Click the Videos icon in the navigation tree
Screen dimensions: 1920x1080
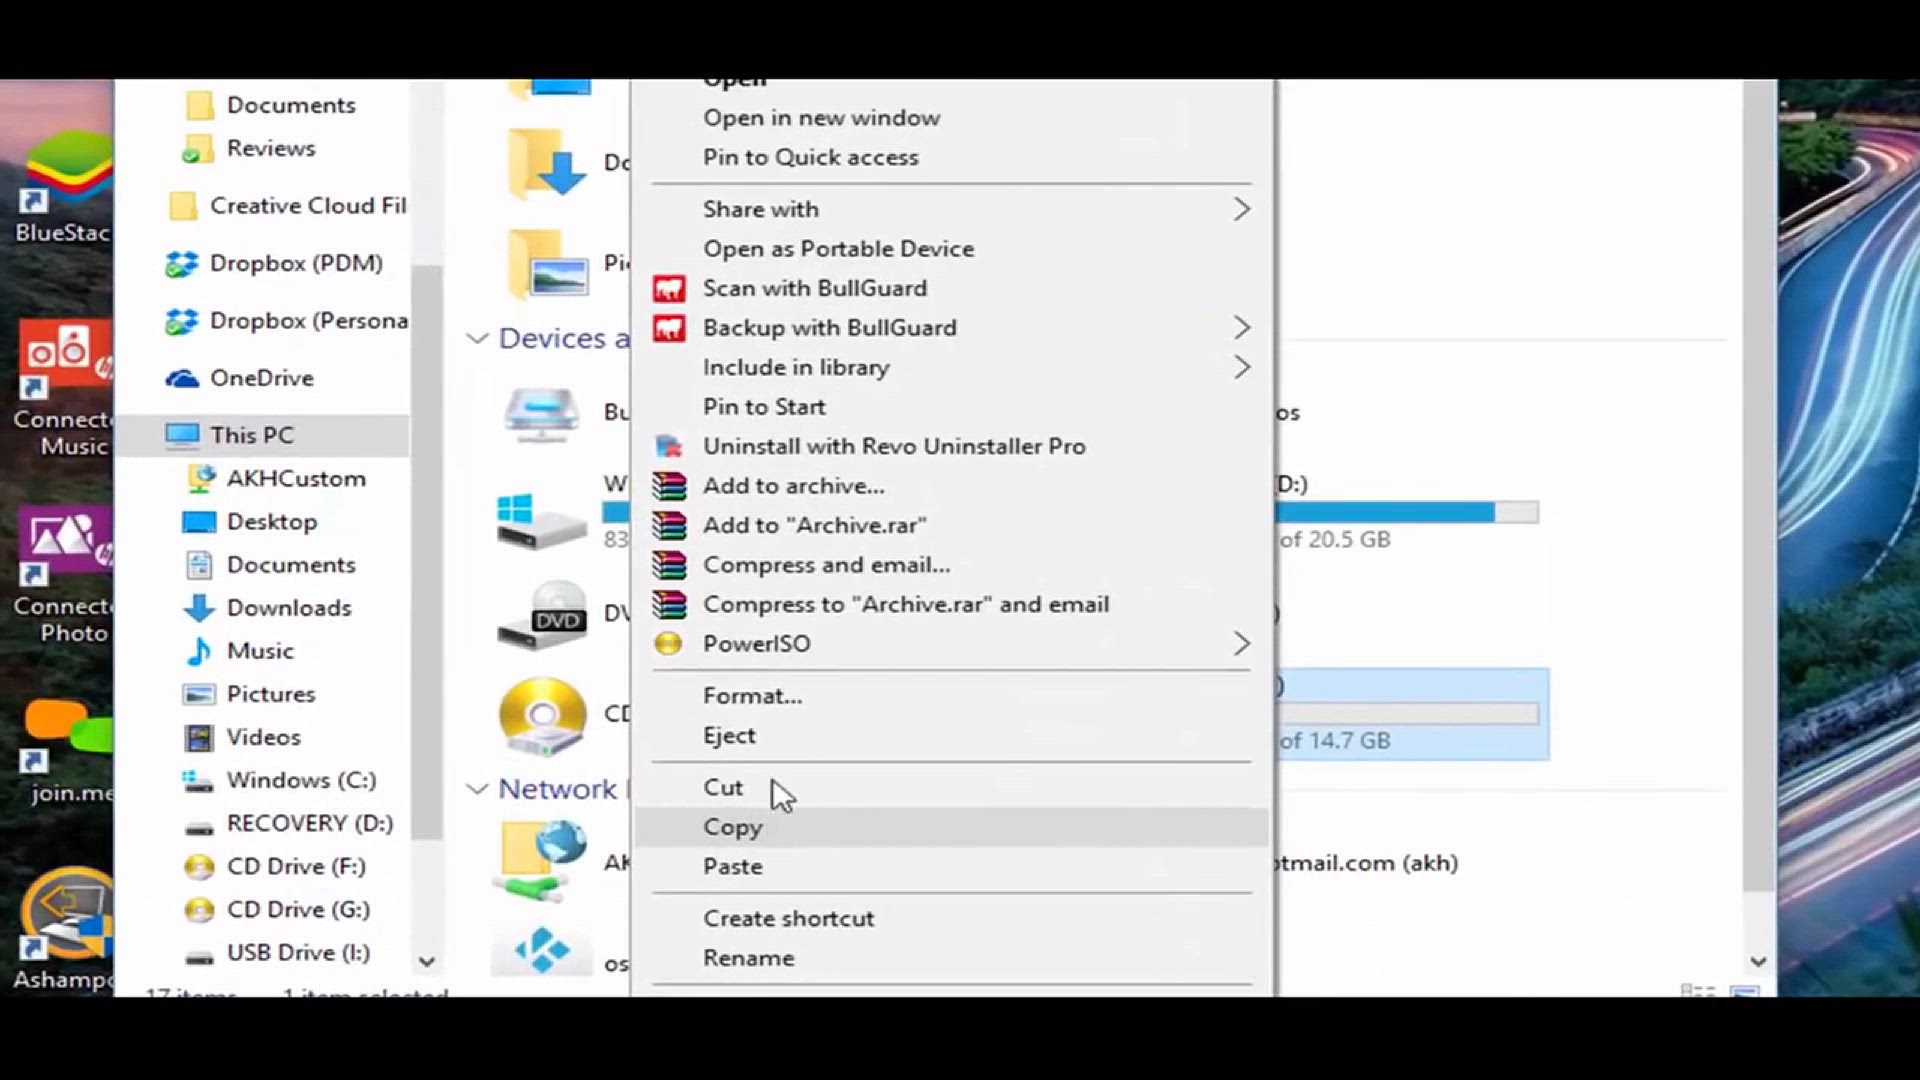pos(199,738)
